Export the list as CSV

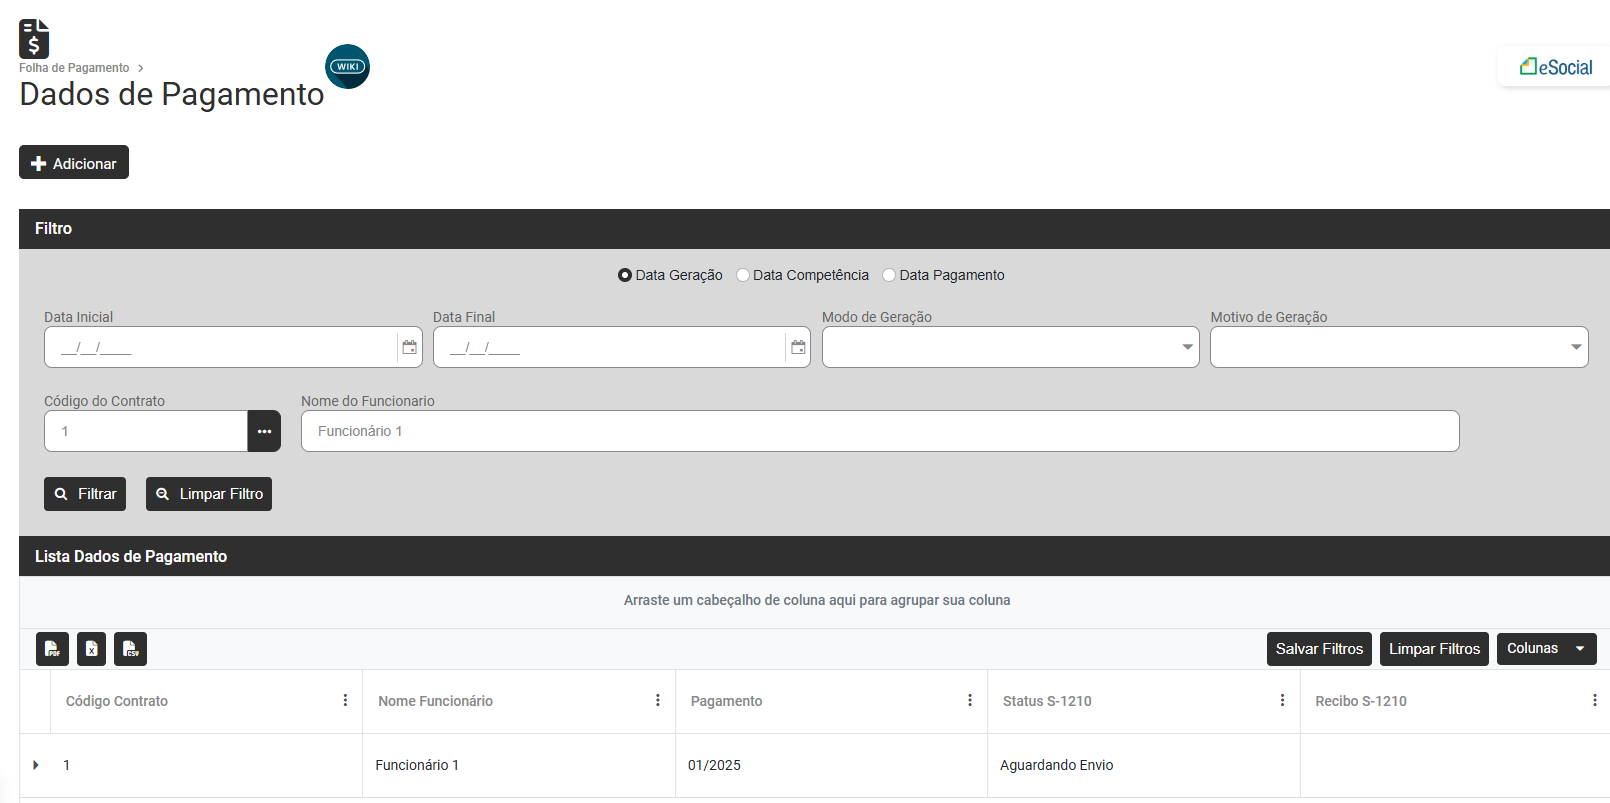[x=130, y=649]
